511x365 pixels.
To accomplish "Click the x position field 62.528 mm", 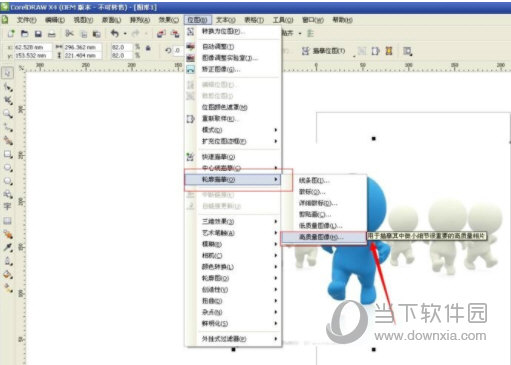I will click(33, 47).
